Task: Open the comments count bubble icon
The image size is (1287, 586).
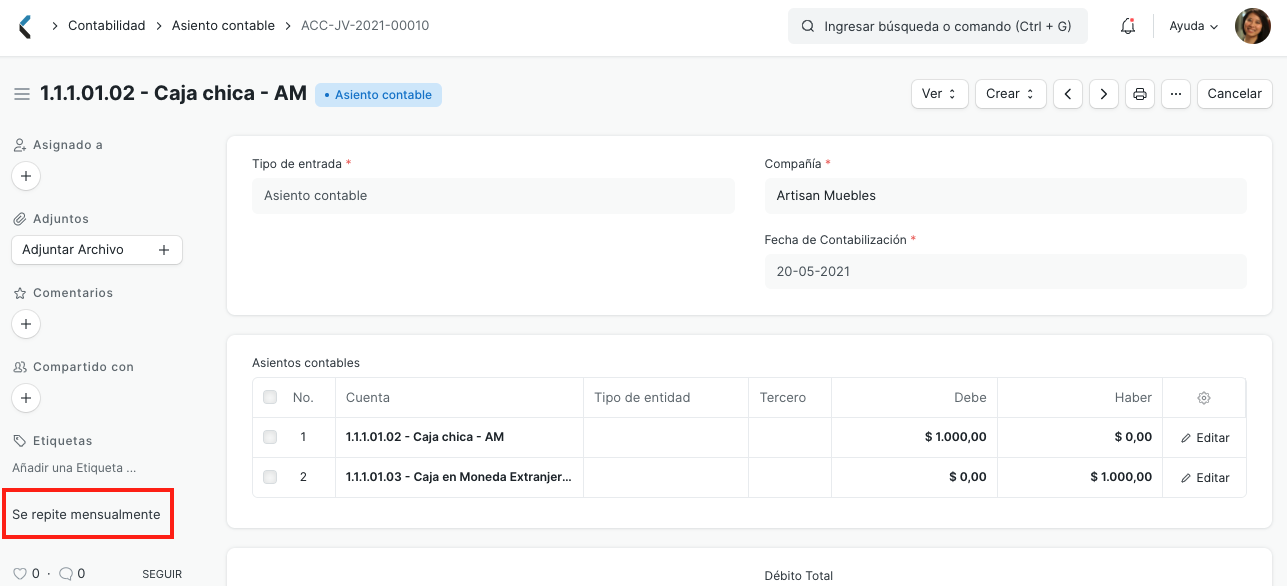Action: click(66, 574)
